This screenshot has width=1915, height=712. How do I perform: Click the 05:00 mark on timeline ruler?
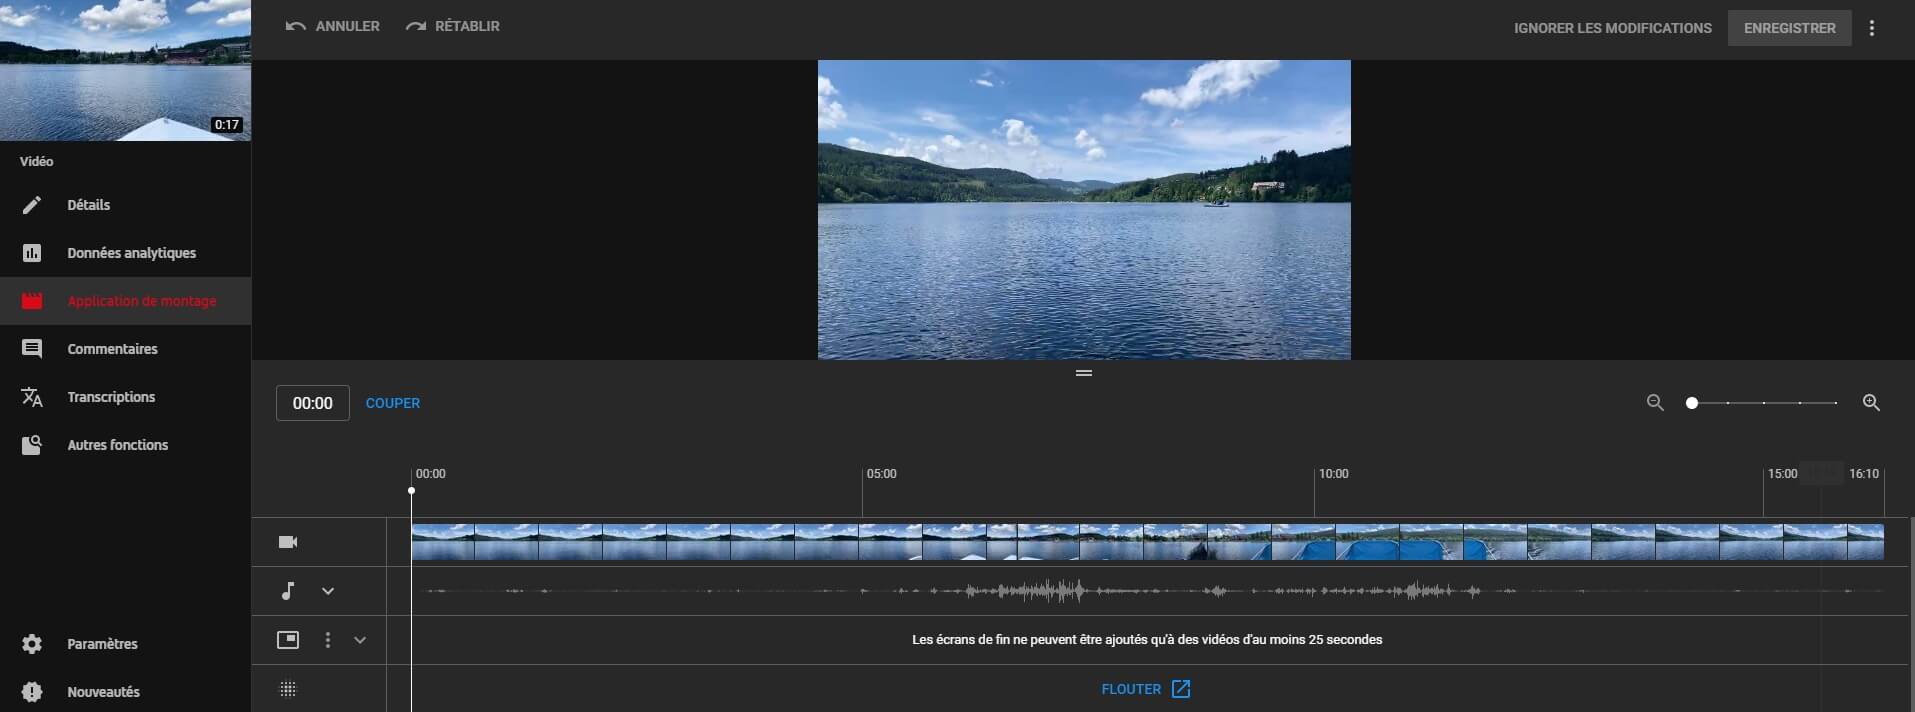(x=881, y=474)
